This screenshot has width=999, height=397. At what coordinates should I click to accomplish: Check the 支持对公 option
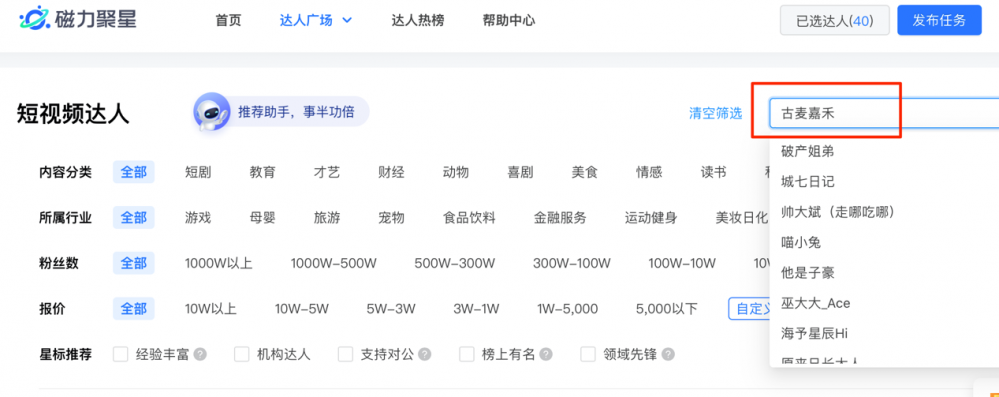point(345,354)
